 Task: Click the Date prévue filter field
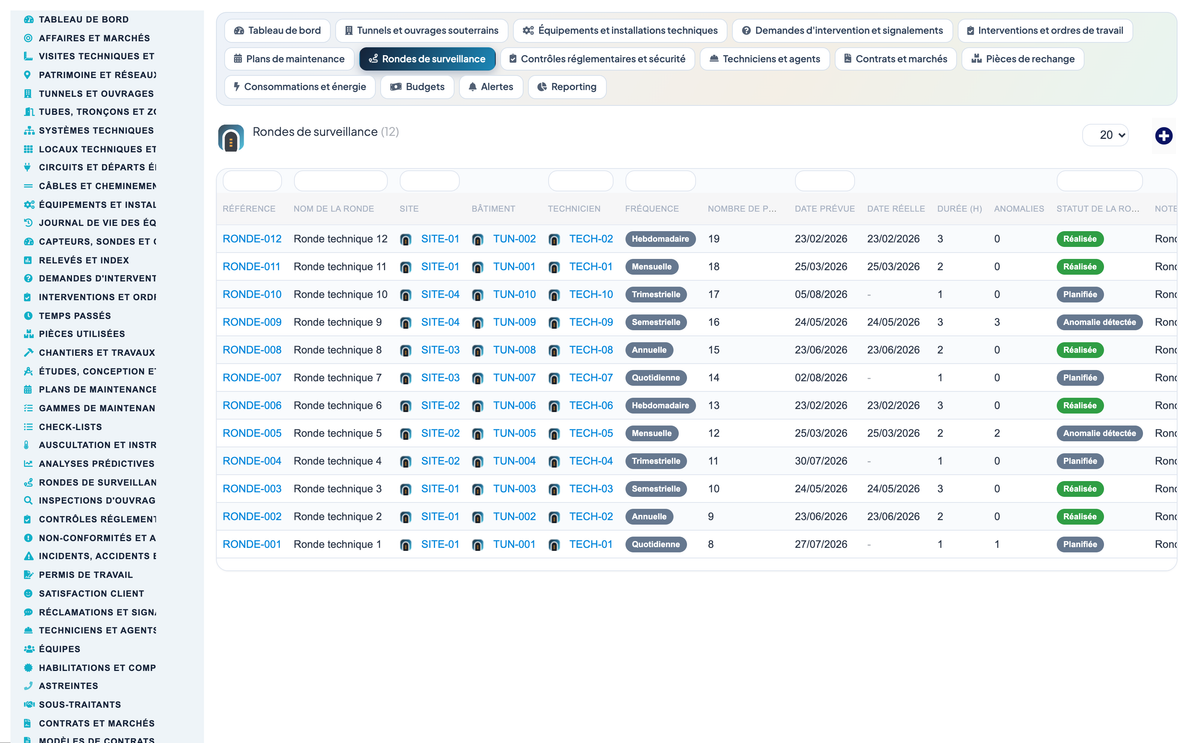point(825,181)
